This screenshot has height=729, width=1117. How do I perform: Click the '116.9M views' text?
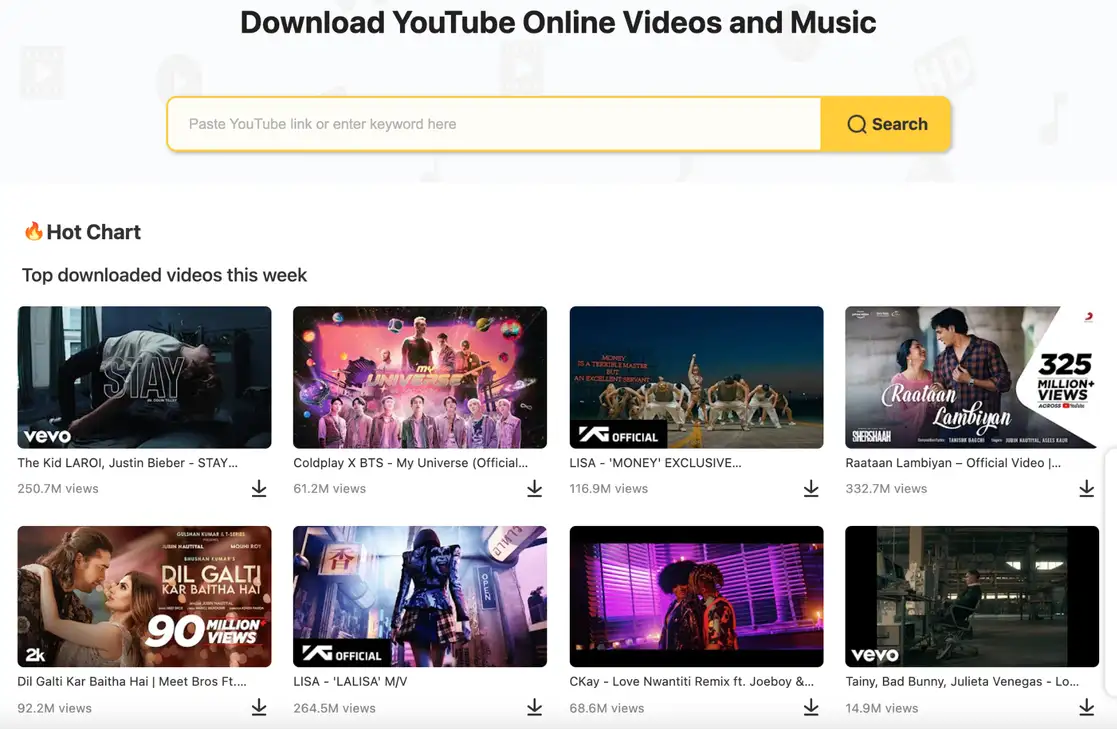609,489
